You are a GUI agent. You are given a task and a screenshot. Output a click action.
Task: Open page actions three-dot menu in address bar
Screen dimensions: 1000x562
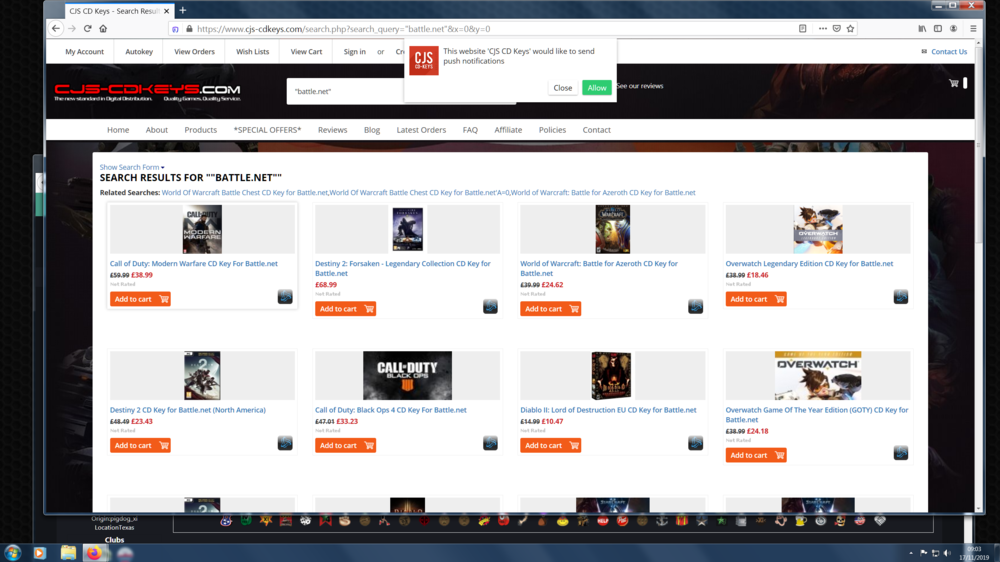(x=822, y=29)
